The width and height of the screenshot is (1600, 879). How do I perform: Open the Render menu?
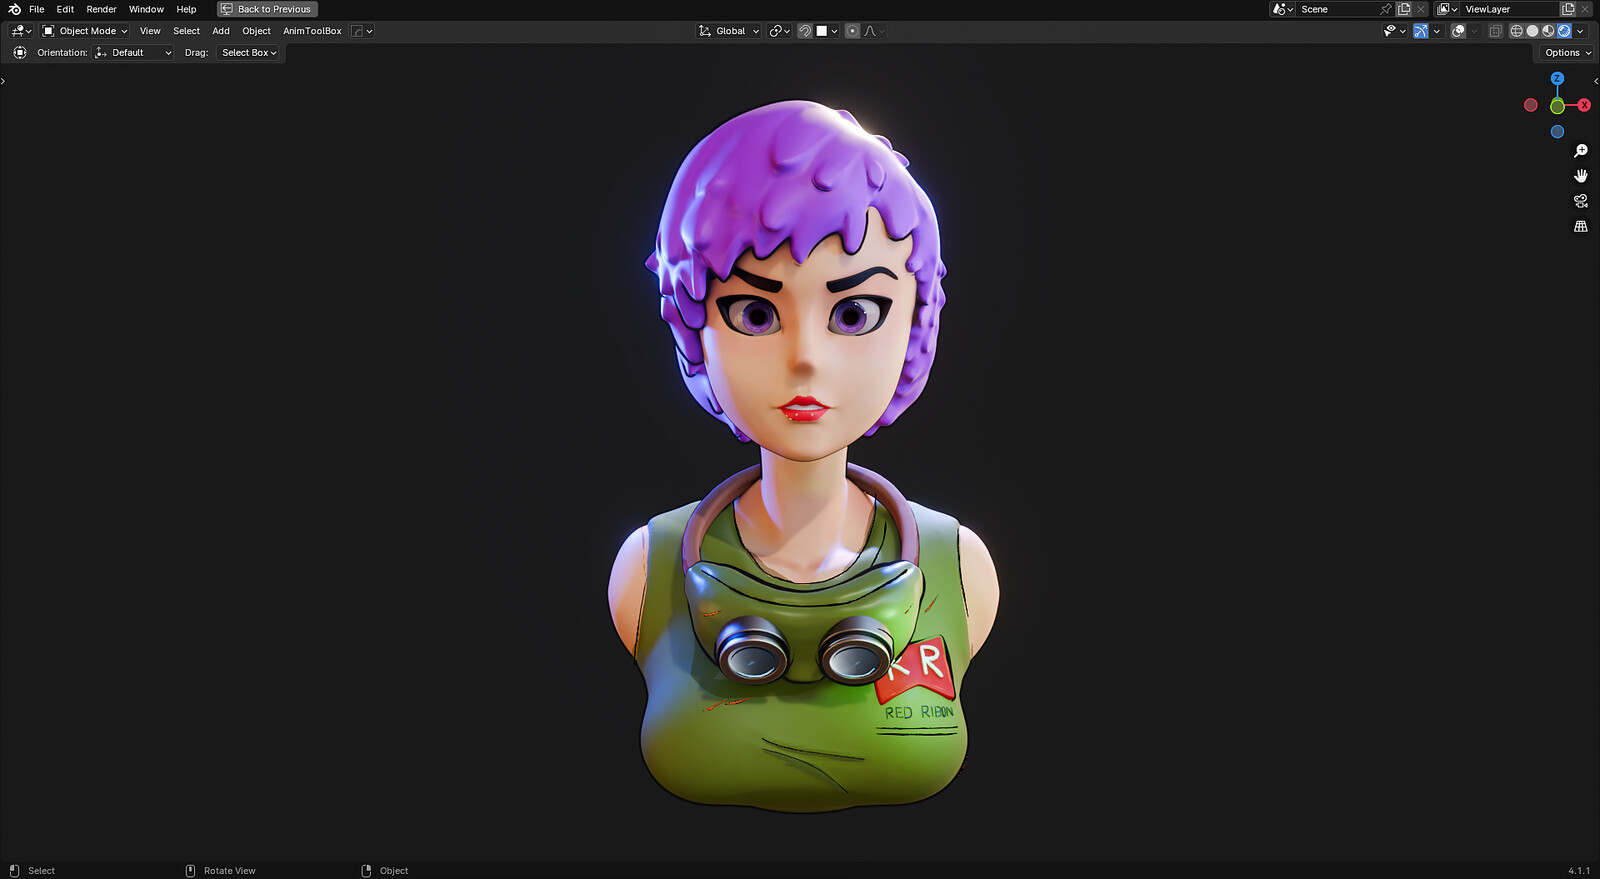(x=101, y=9)
